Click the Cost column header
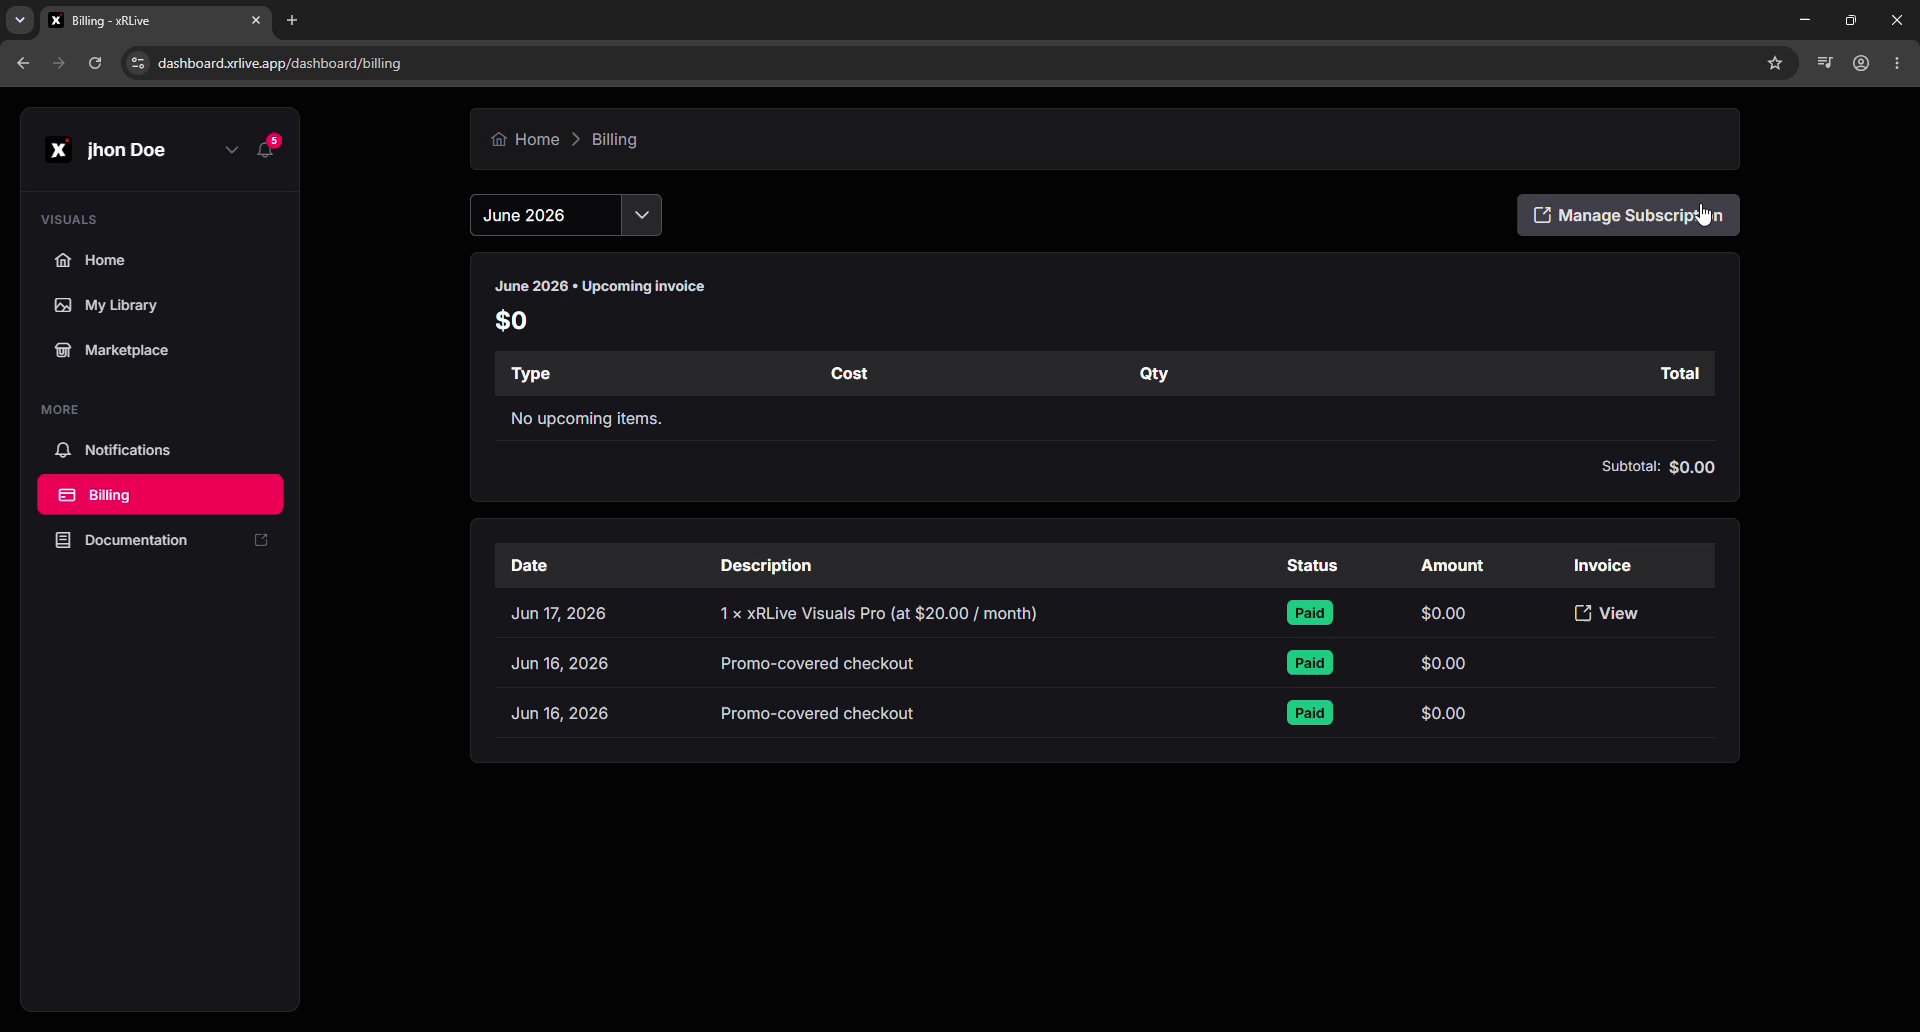 [x=849, y=373]
